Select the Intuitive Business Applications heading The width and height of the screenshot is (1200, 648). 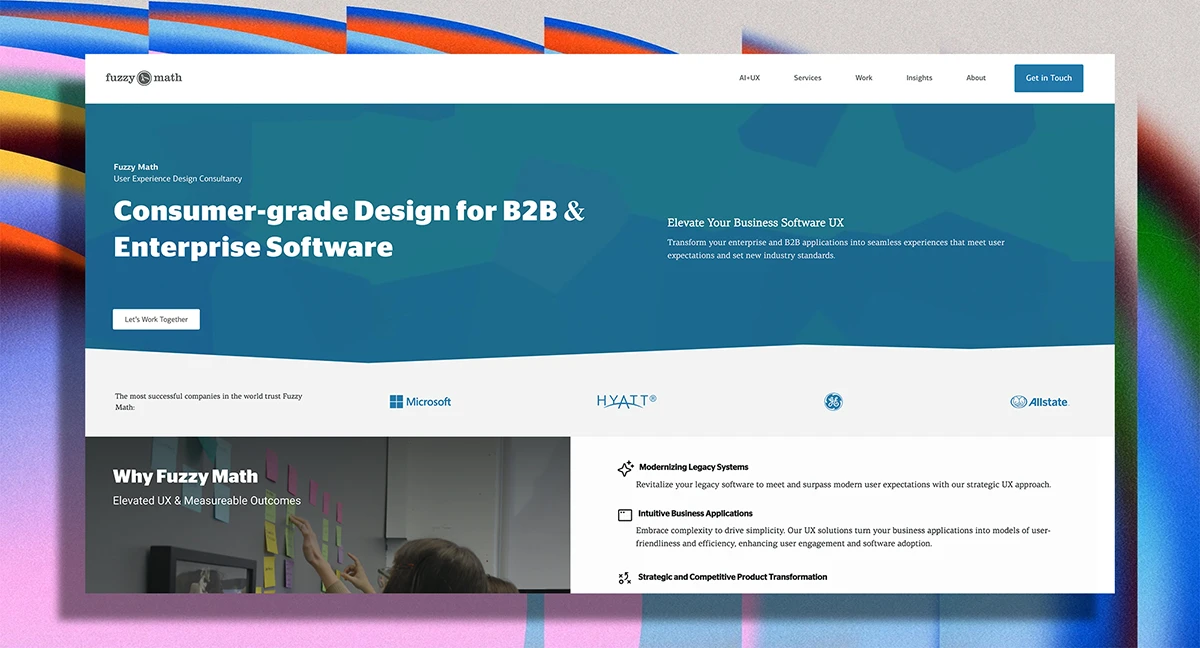695,514
